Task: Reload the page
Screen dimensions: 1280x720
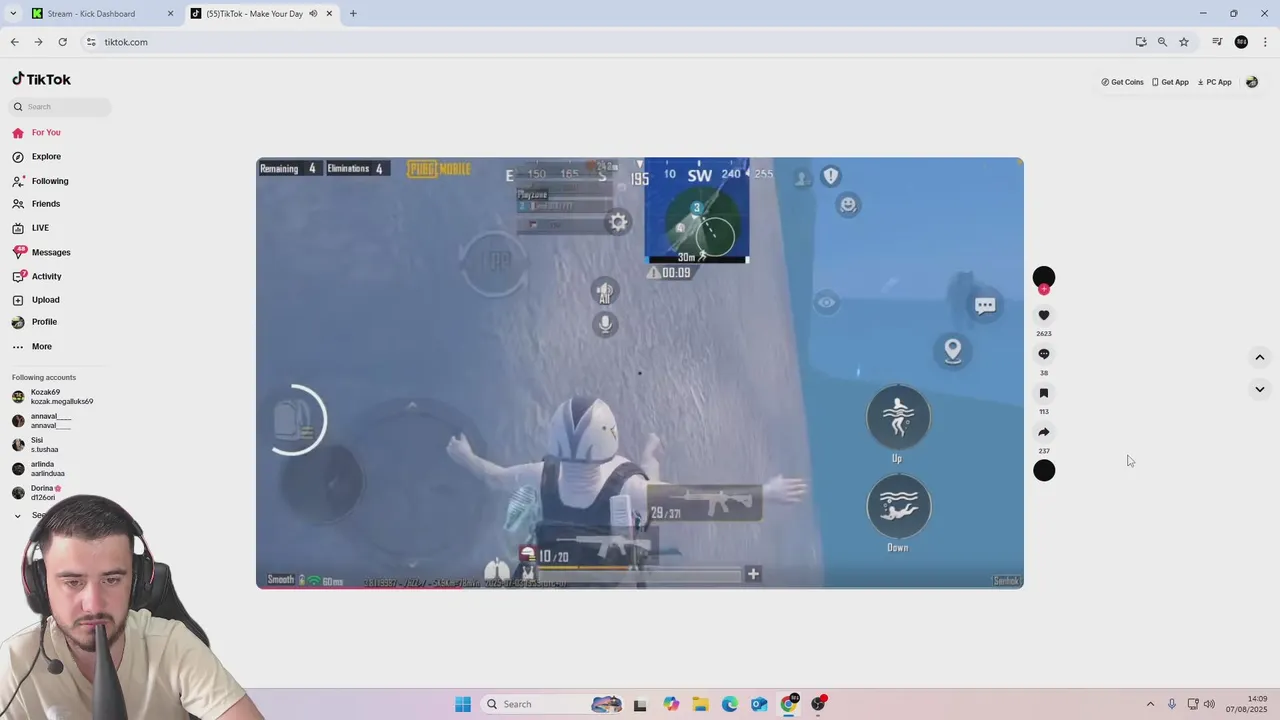Action: click(62, 42)
